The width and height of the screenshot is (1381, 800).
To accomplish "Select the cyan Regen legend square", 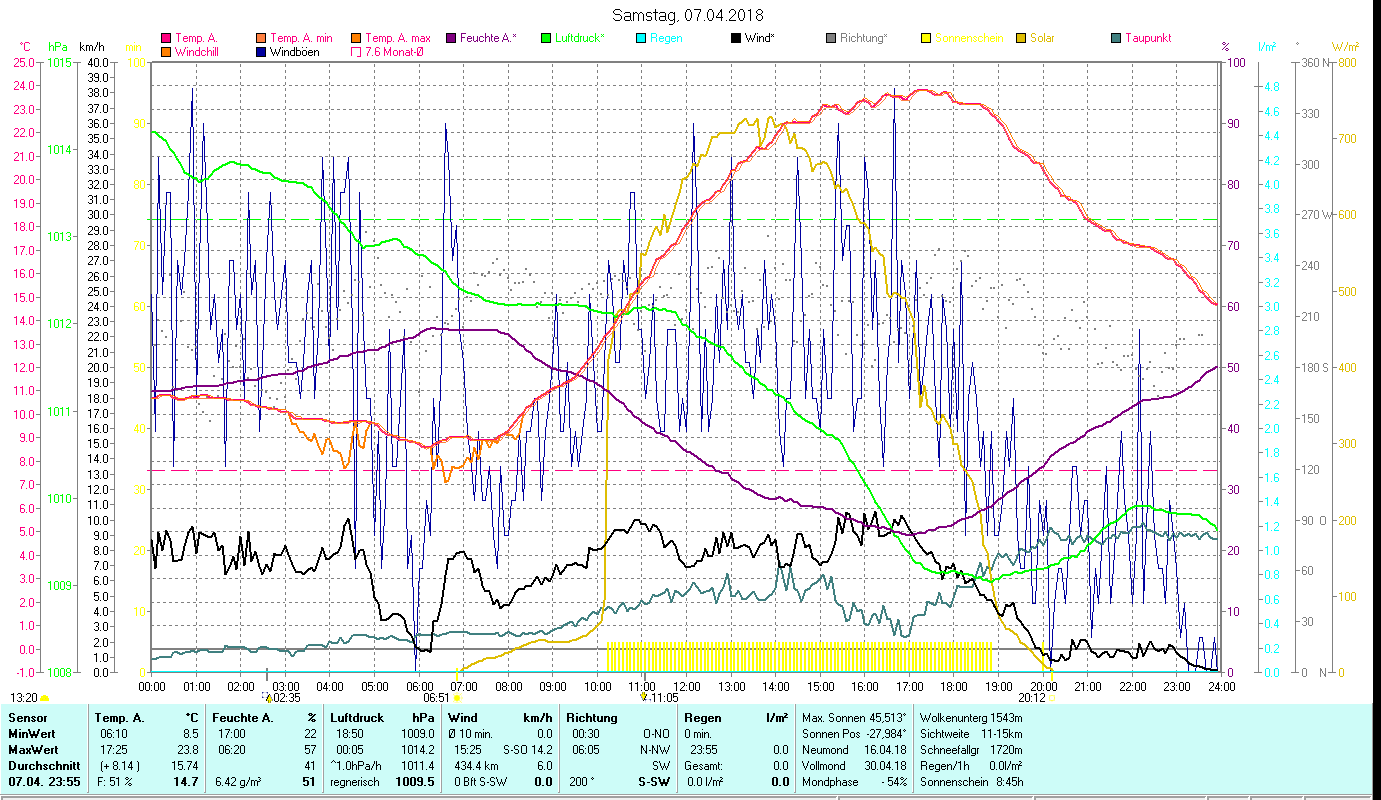I will coord(640,38).
